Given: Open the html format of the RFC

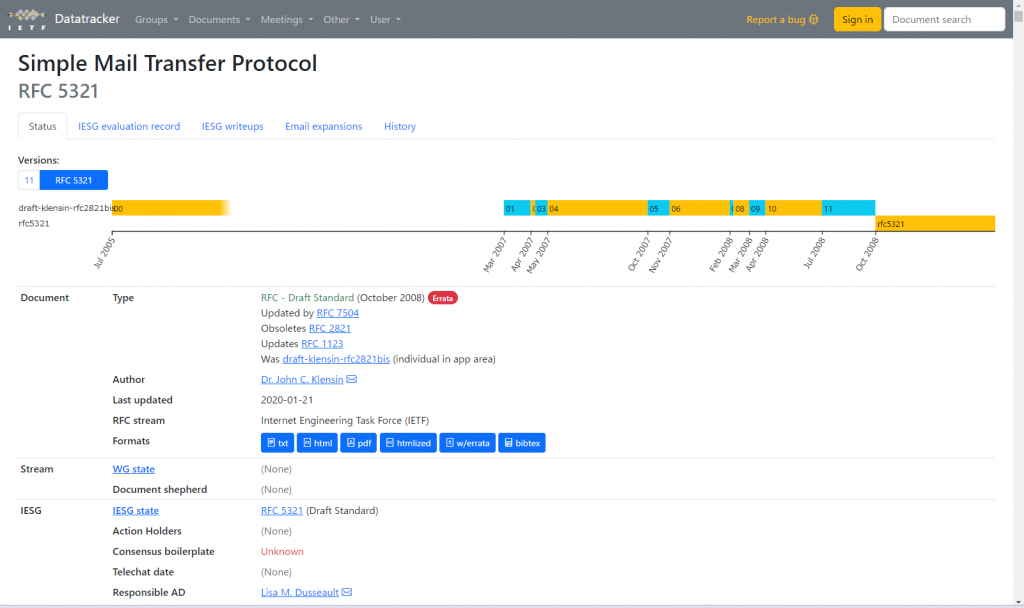Looking at the screenshot, I should click(317, 442).
